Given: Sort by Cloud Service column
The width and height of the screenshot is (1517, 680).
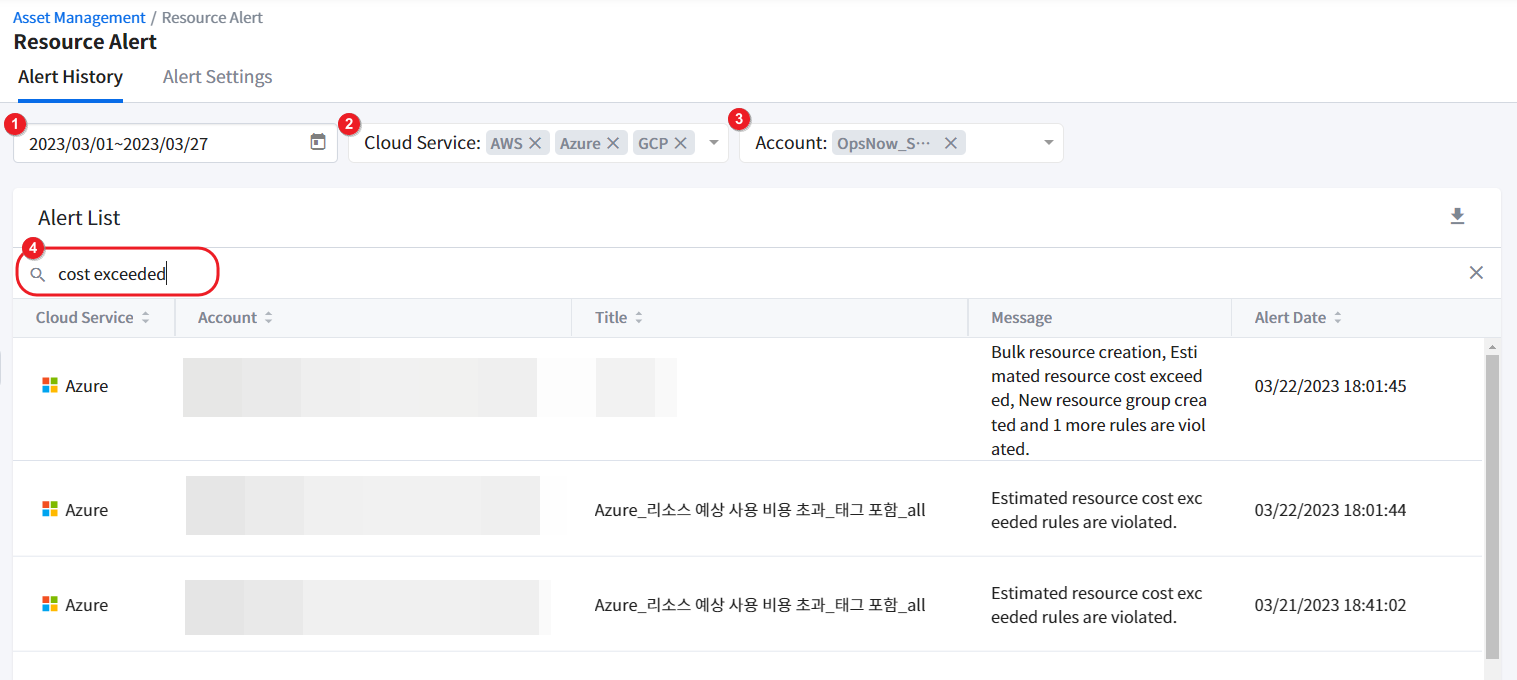Looking at the screenshot, I should (x=145, y=318).
